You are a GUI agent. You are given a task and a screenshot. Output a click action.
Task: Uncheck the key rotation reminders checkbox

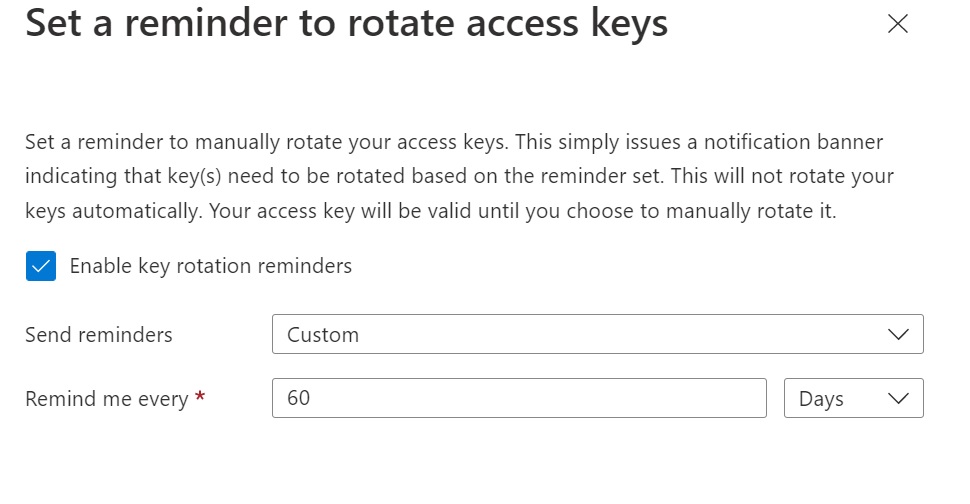pyautogui.click(x=41, y=267)
